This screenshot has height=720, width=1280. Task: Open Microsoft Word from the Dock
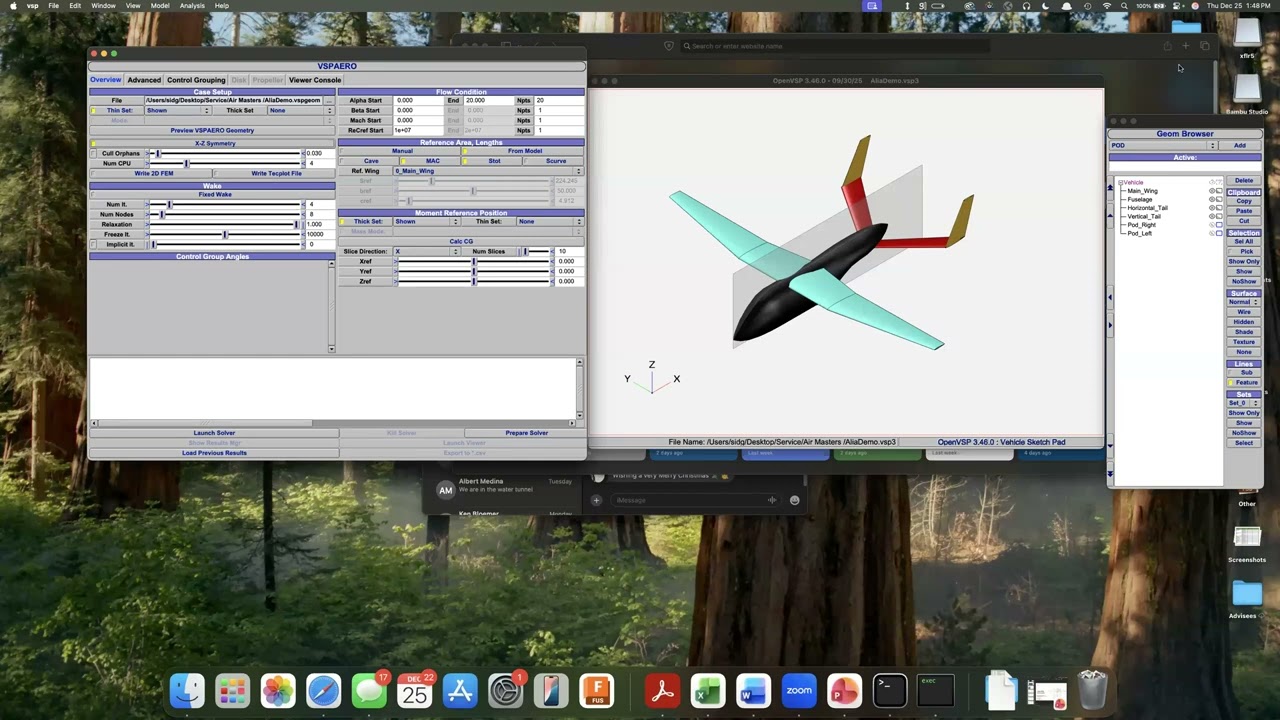[x=753, y=691]
